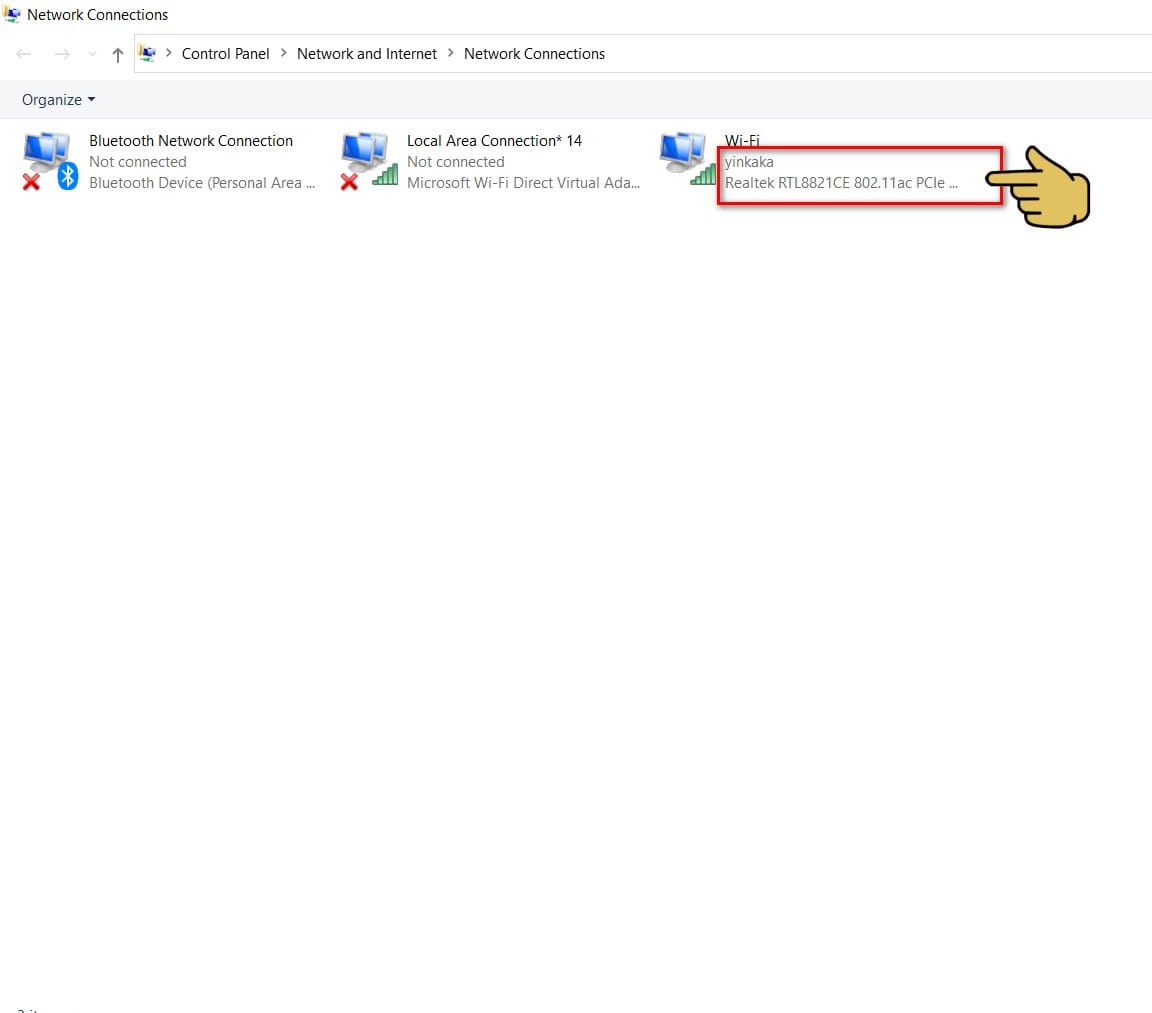Click the Network Connections title bar icon
The height and width of the screenshot is (1013, 1152).
point(12,14)
